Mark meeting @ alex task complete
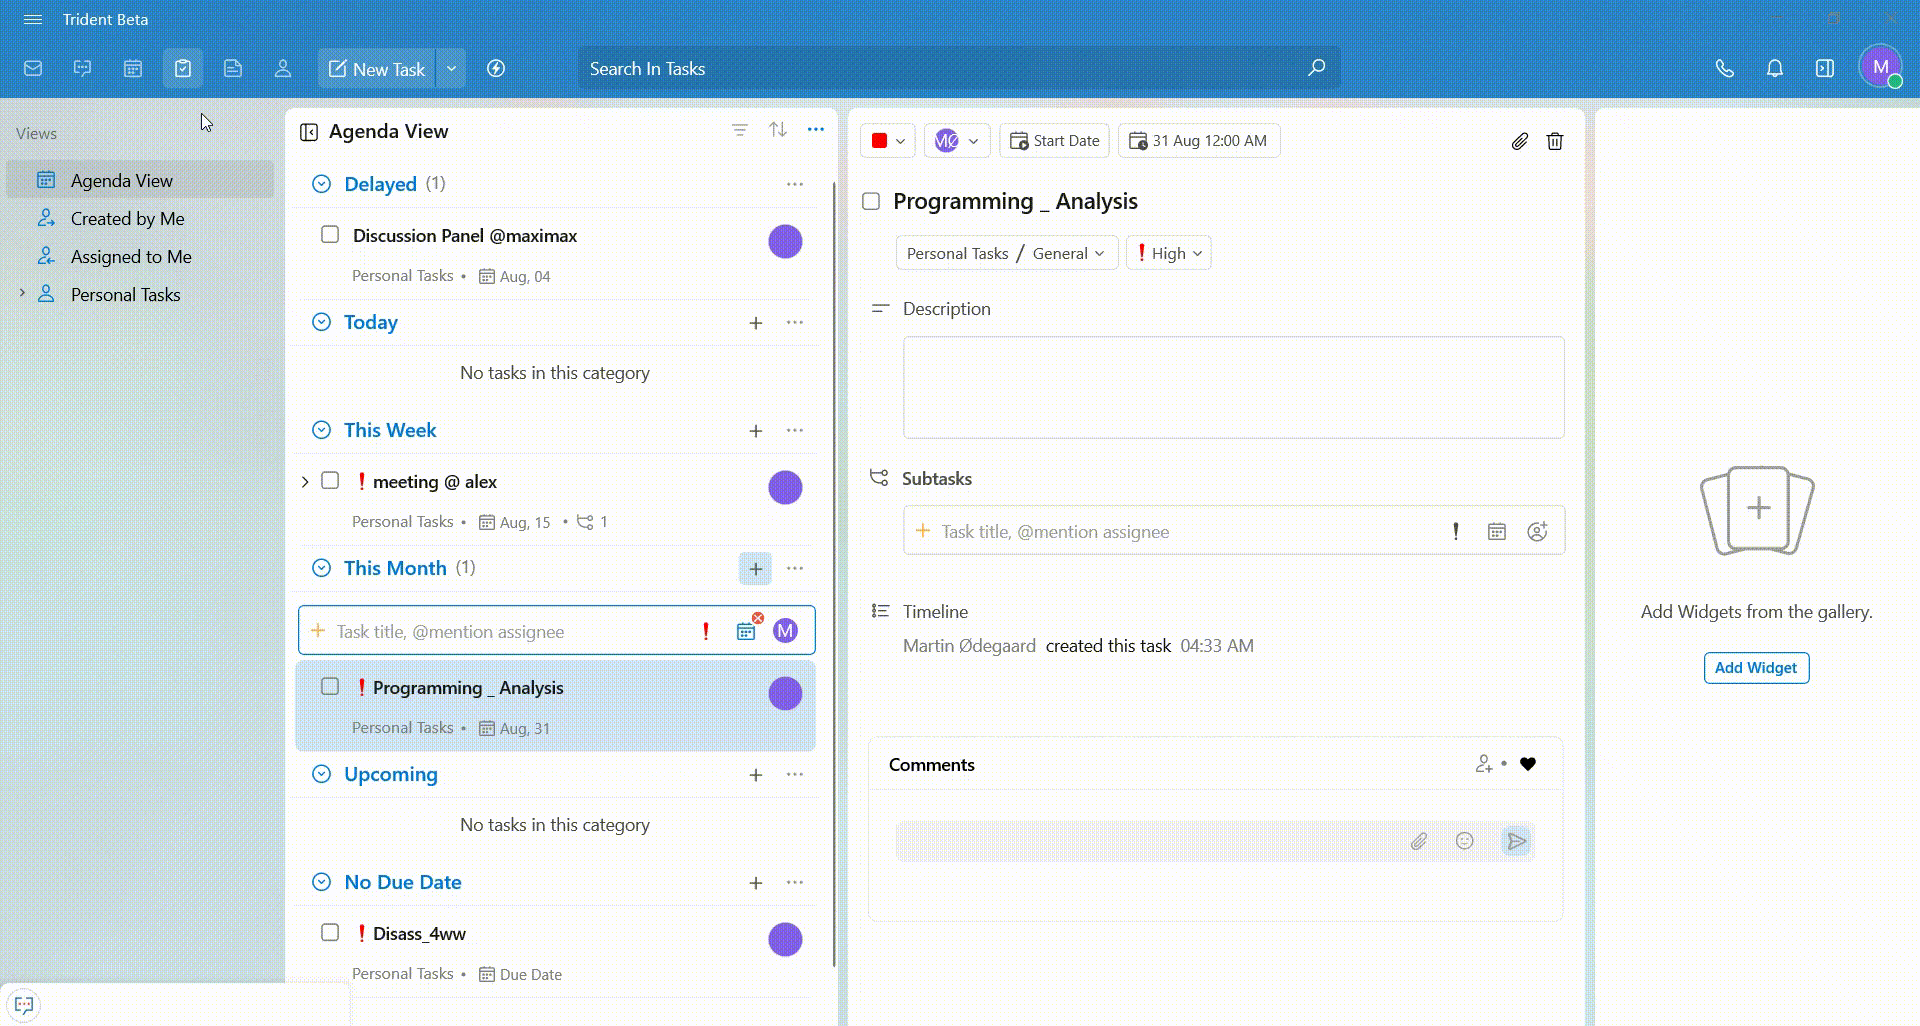This screenshot has height=1026, width=1920. tap(330, 481)
